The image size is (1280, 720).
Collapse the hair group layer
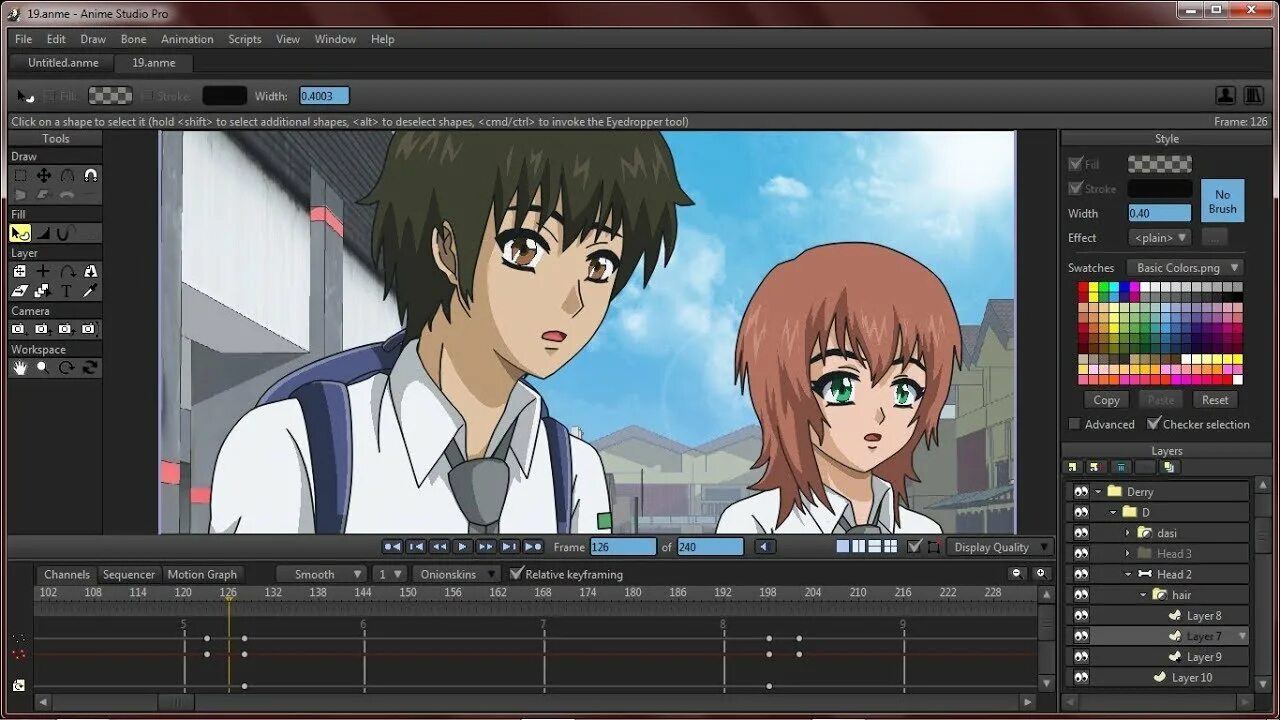tap(1143, 595)
